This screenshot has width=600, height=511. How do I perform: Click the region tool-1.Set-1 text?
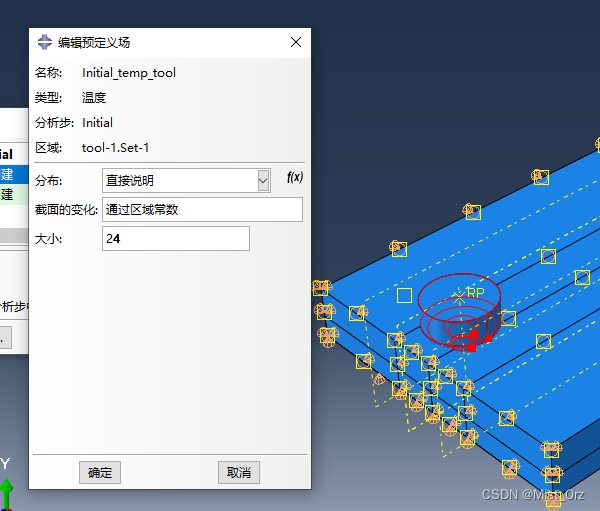coord(116,148)
